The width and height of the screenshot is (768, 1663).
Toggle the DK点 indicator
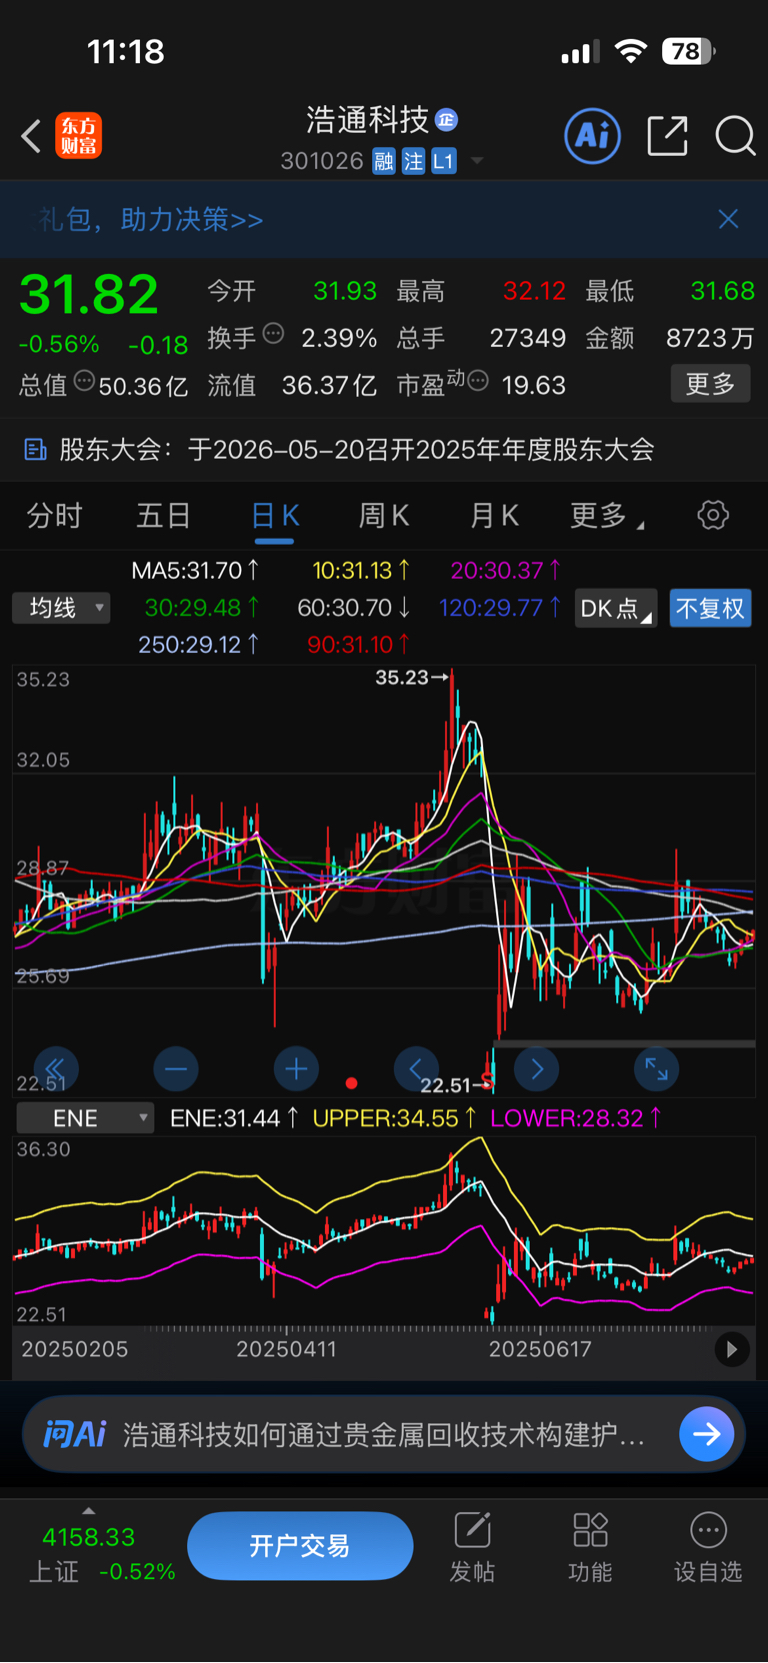616,608
